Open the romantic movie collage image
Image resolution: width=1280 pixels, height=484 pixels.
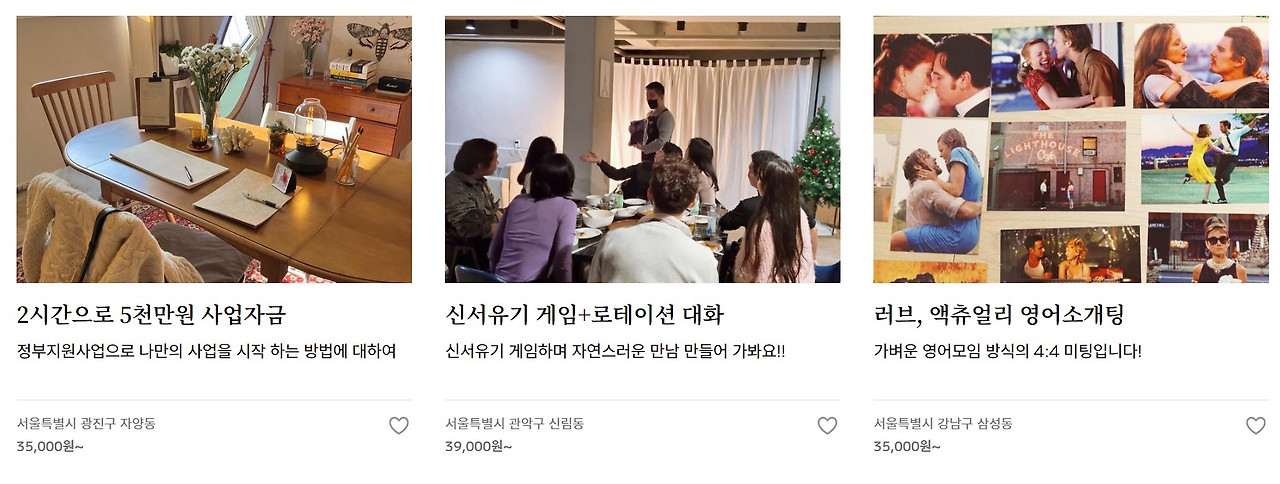1071,149
